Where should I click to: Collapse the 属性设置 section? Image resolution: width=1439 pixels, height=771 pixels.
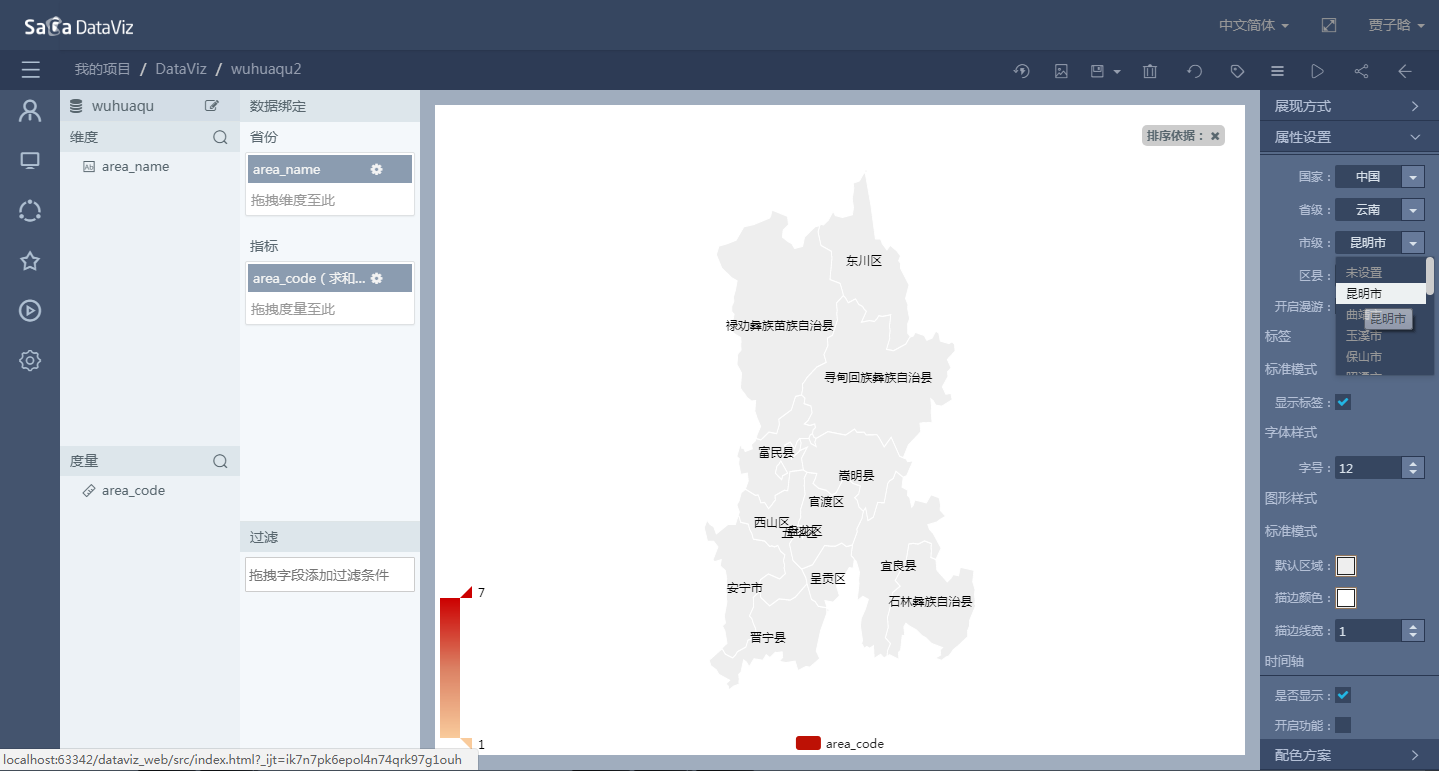(x=1349, y=137)
